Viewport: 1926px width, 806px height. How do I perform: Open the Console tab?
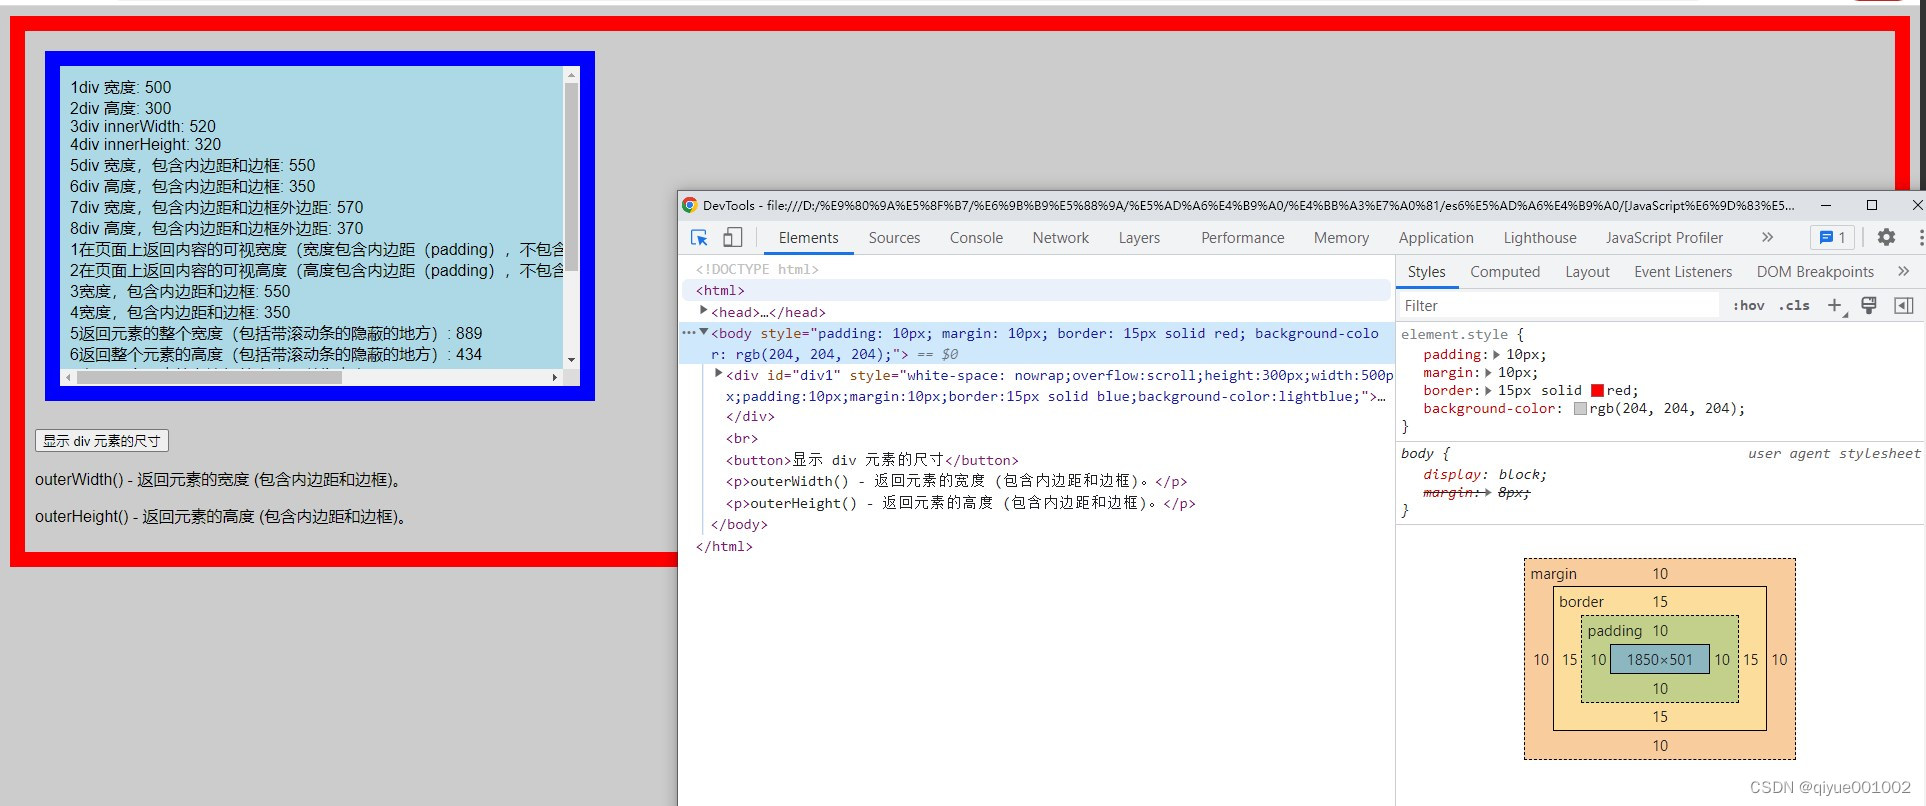tap(976, 238)
